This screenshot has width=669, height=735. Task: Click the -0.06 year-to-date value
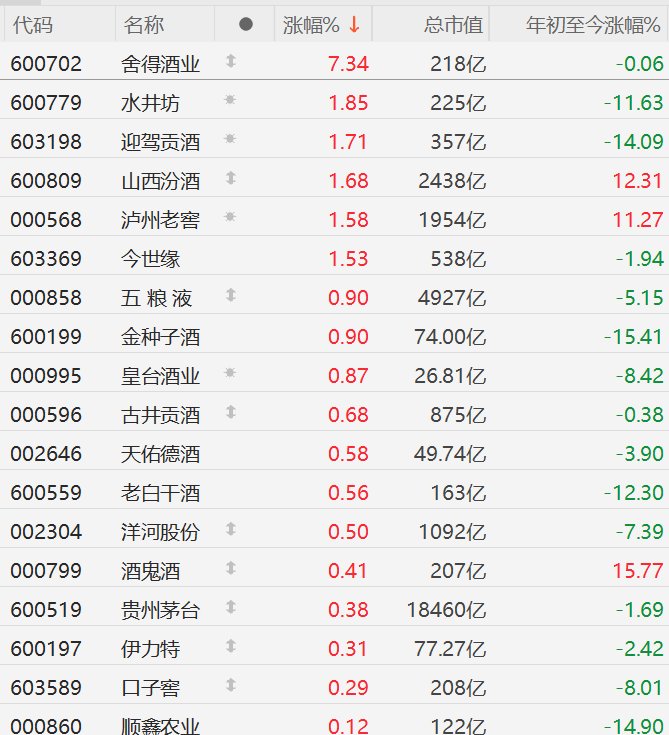[639, 64]
